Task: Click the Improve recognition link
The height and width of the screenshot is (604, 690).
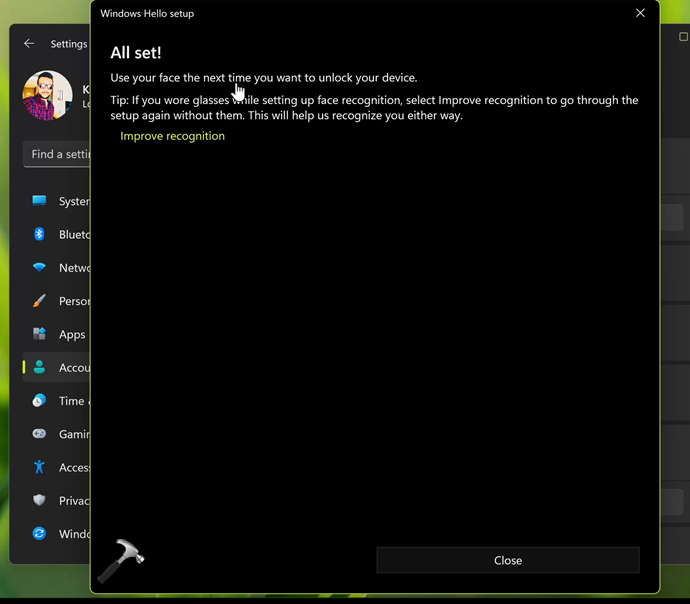Action: (172, 136)
